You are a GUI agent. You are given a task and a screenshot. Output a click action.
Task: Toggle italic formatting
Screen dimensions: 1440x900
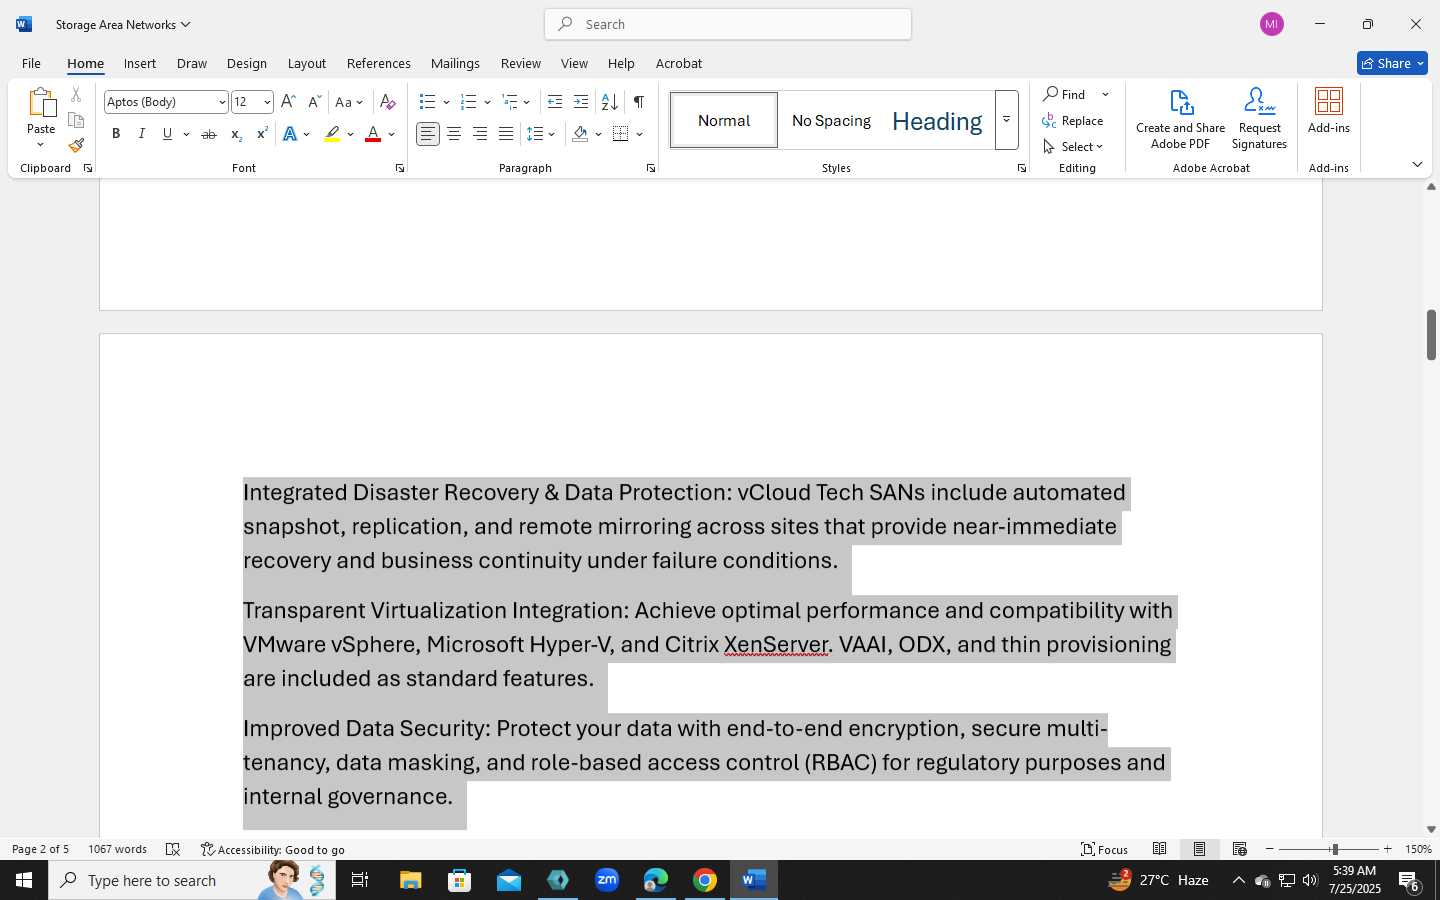pyautogui.click(x=142, y=134)
